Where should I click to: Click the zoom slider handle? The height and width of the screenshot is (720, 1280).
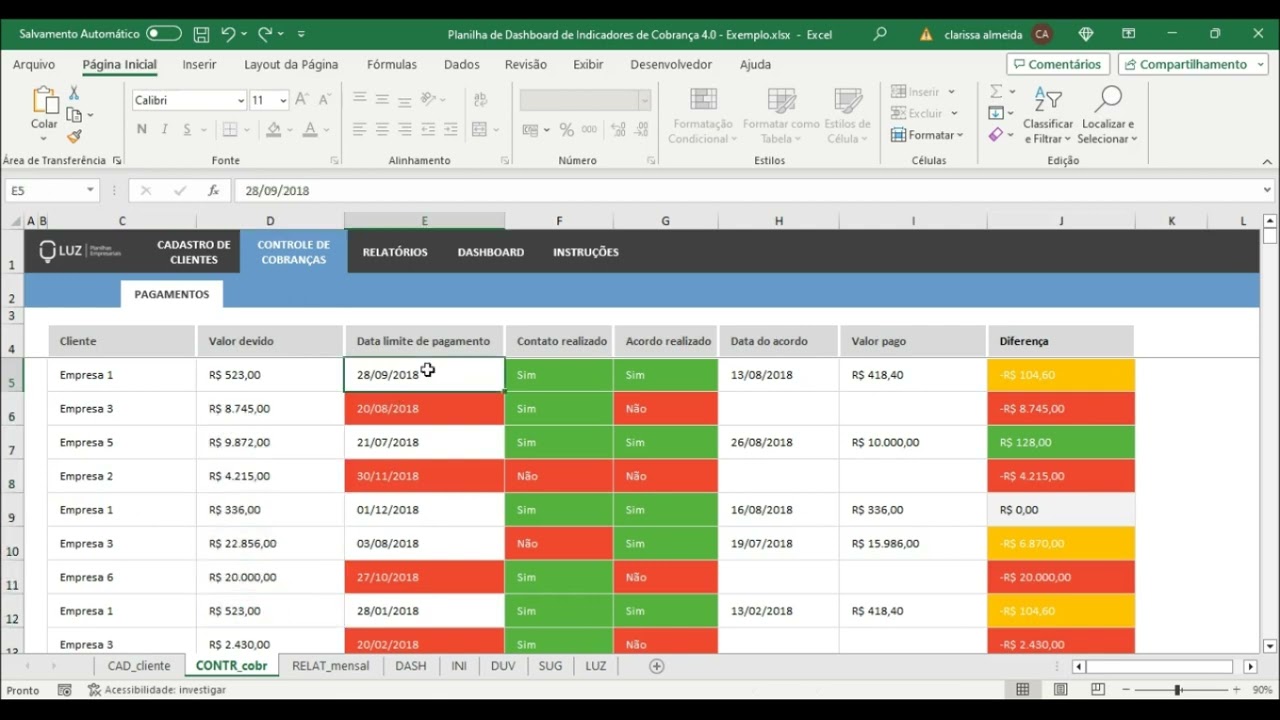tap(1178, 690)
